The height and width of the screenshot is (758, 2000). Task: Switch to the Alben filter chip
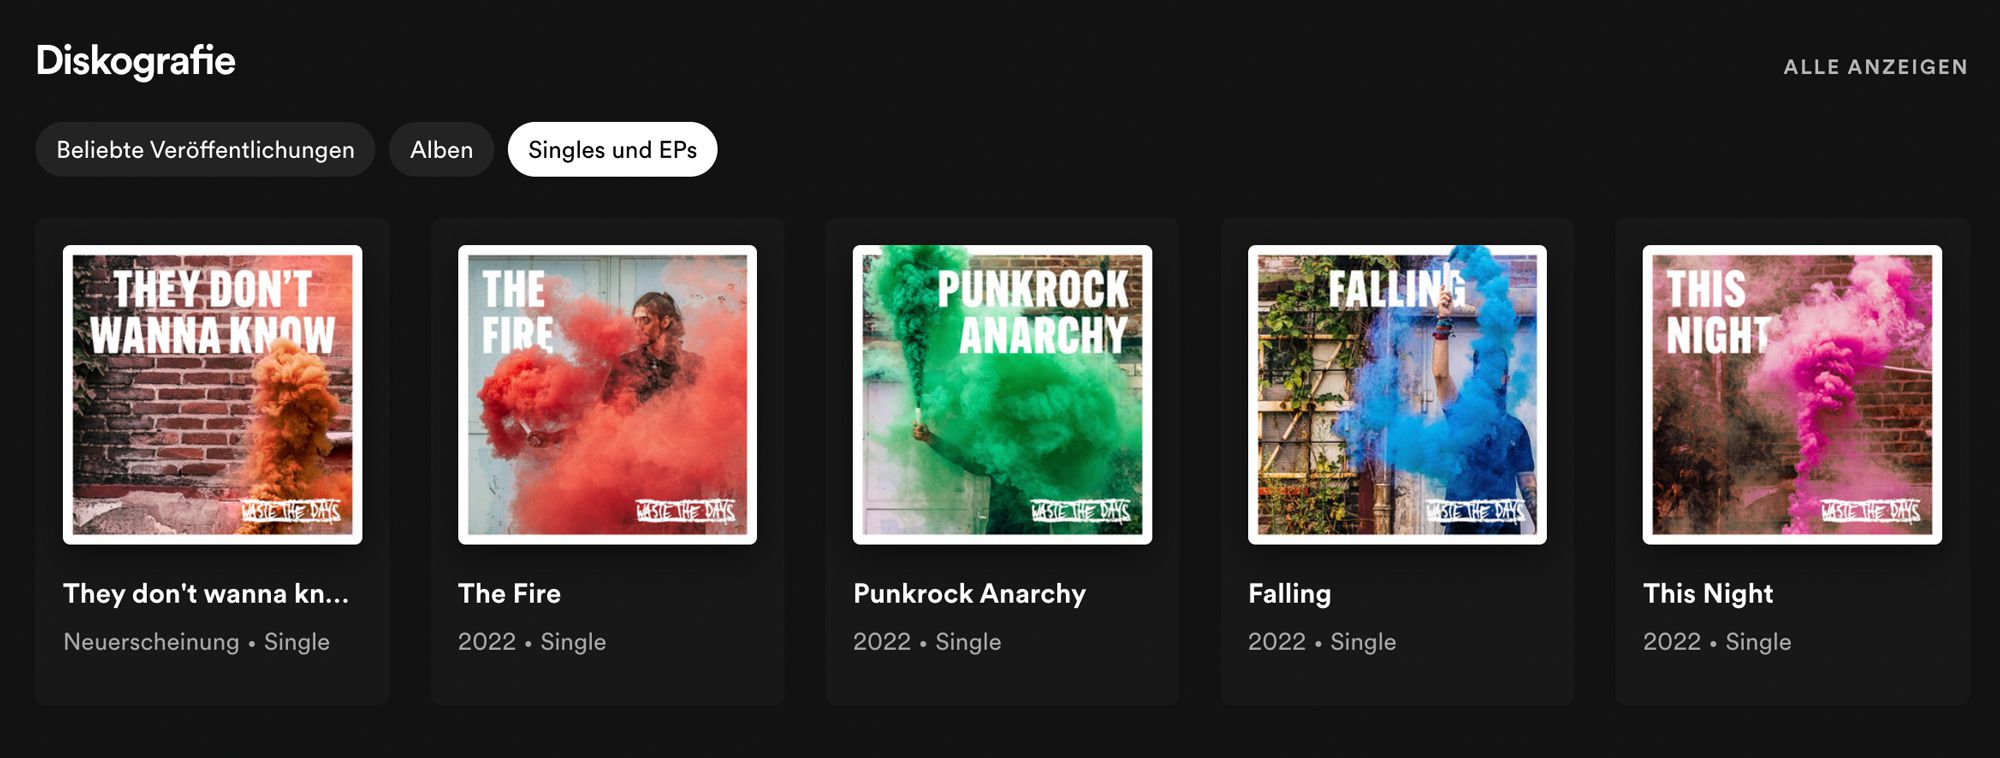pyautogui.click(x=441, y=150)
